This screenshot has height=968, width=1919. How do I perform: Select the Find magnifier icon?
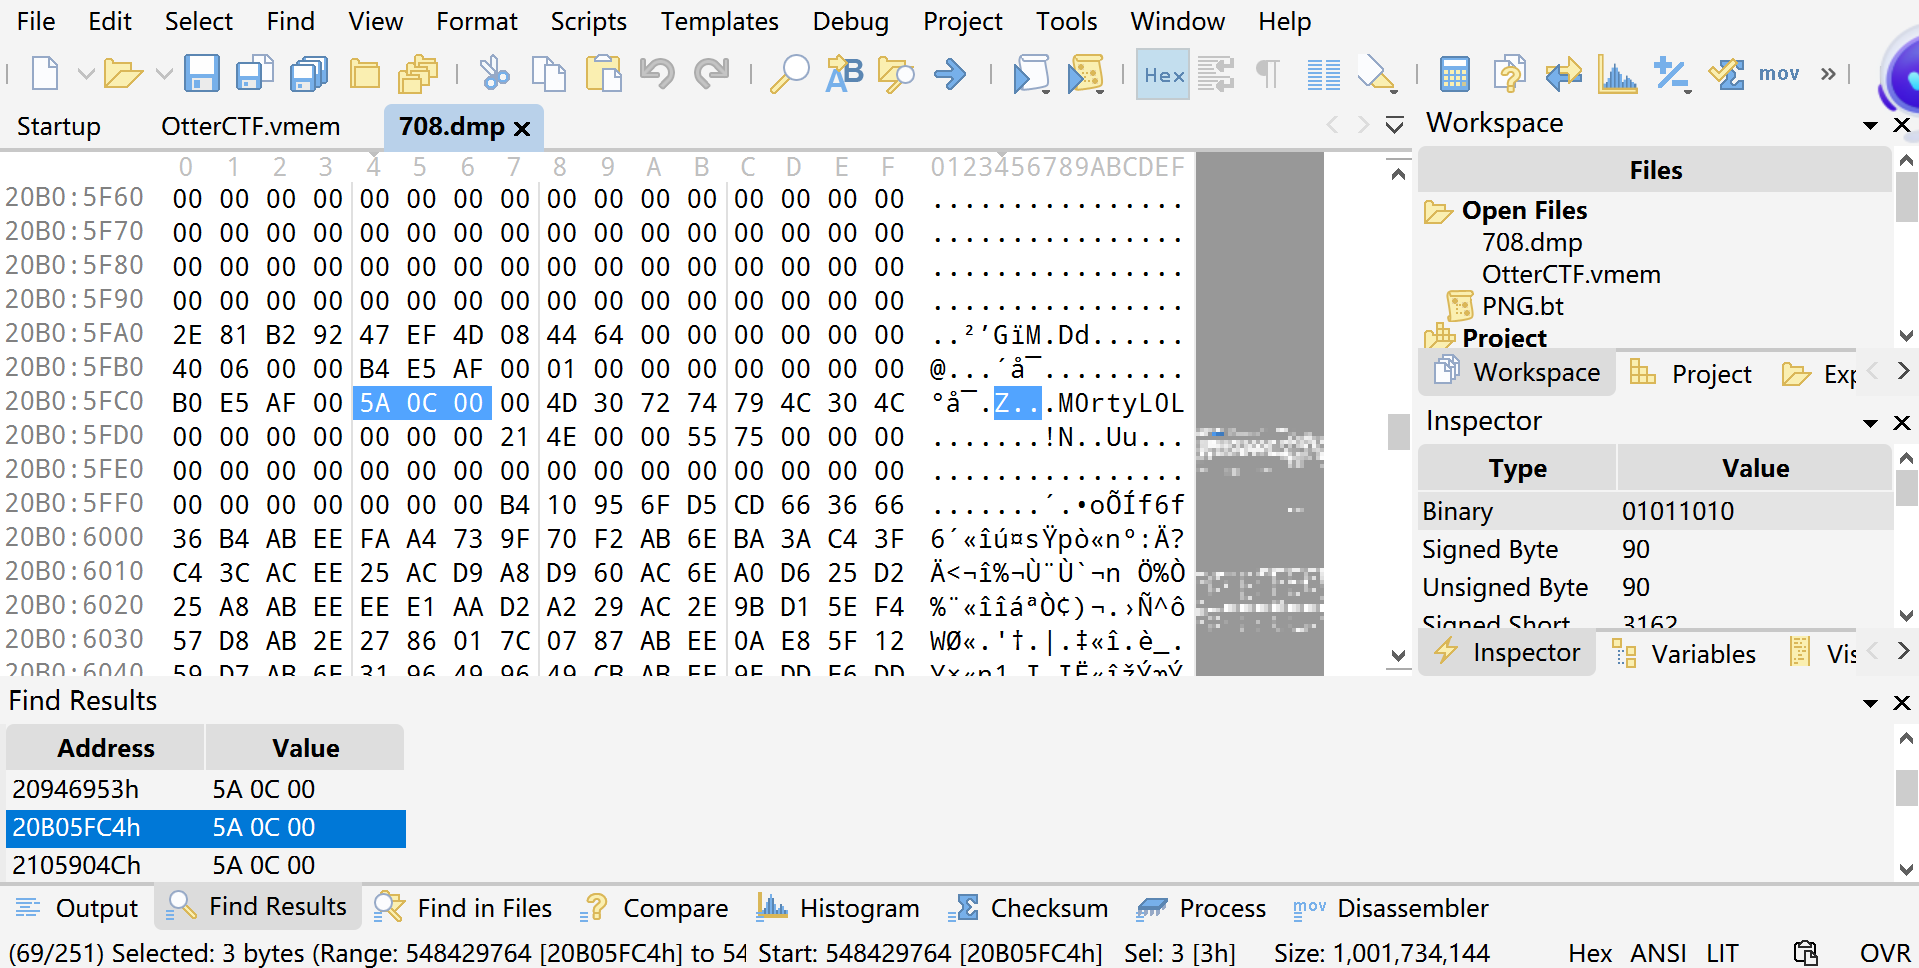[x=789, y=73]
